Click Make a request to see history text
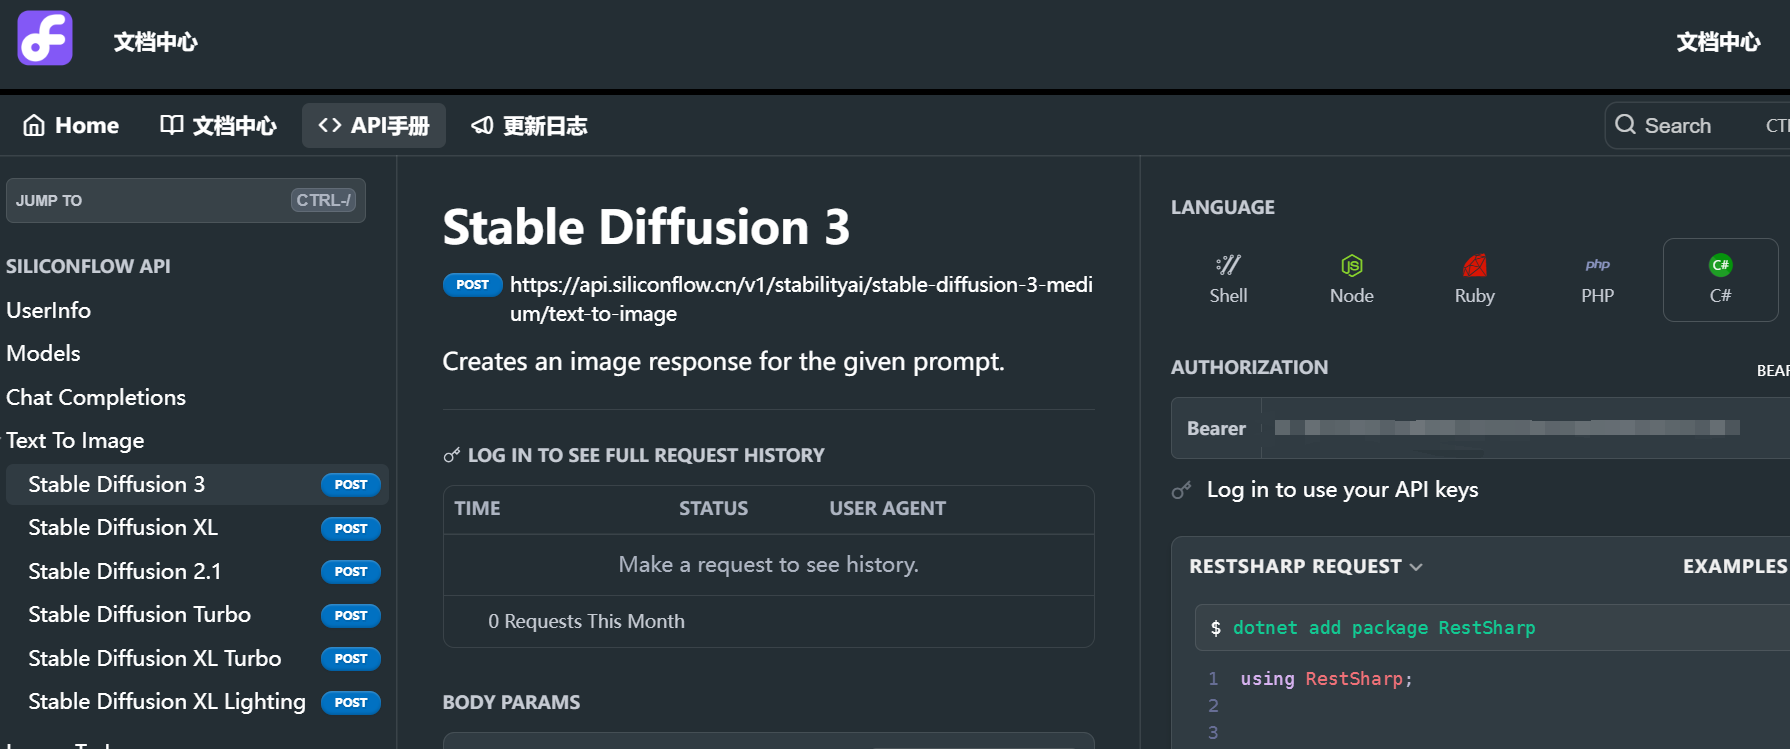The height and width of the screenshot is (749, 1790). [768, 565]
